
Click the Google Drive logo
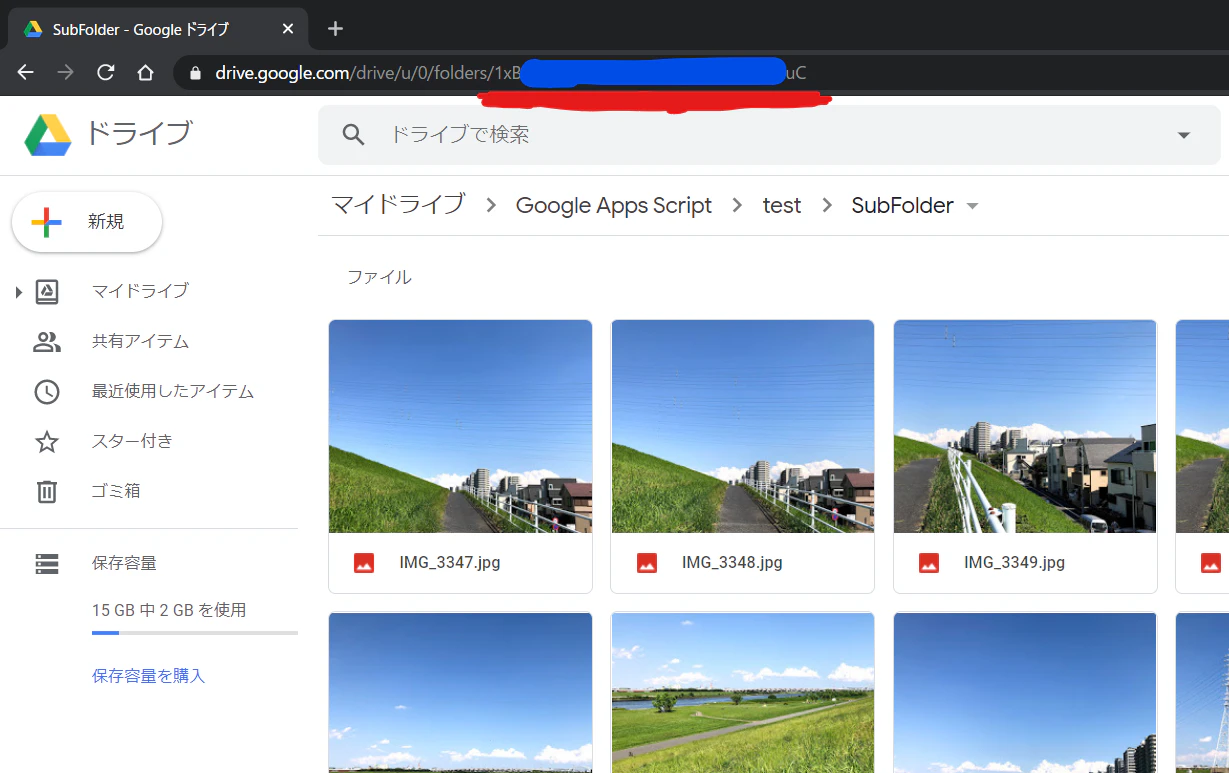click(48, 135)
